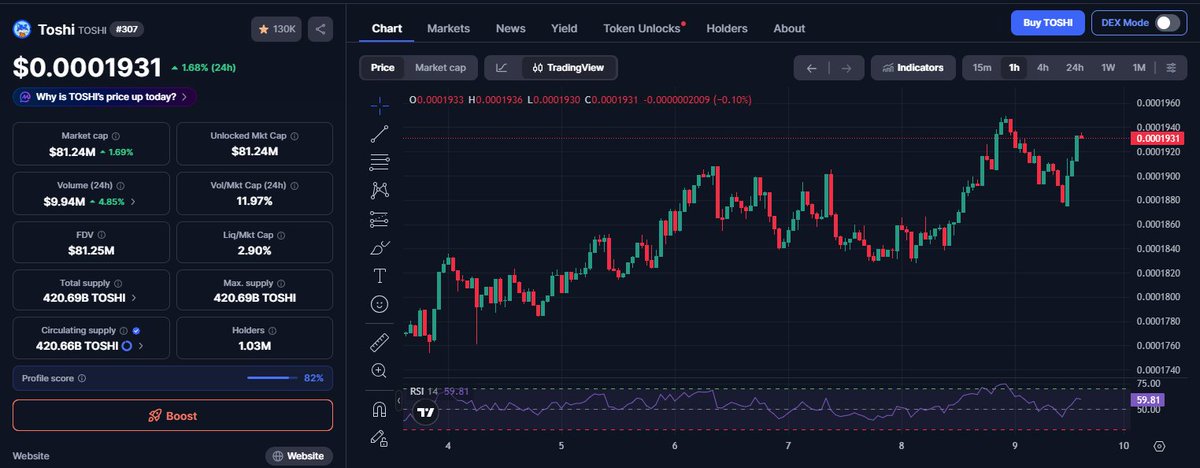Viewport: 1200px width, 468px height.
Task: Select the 1M timeframe
Action: (1138, 68)
